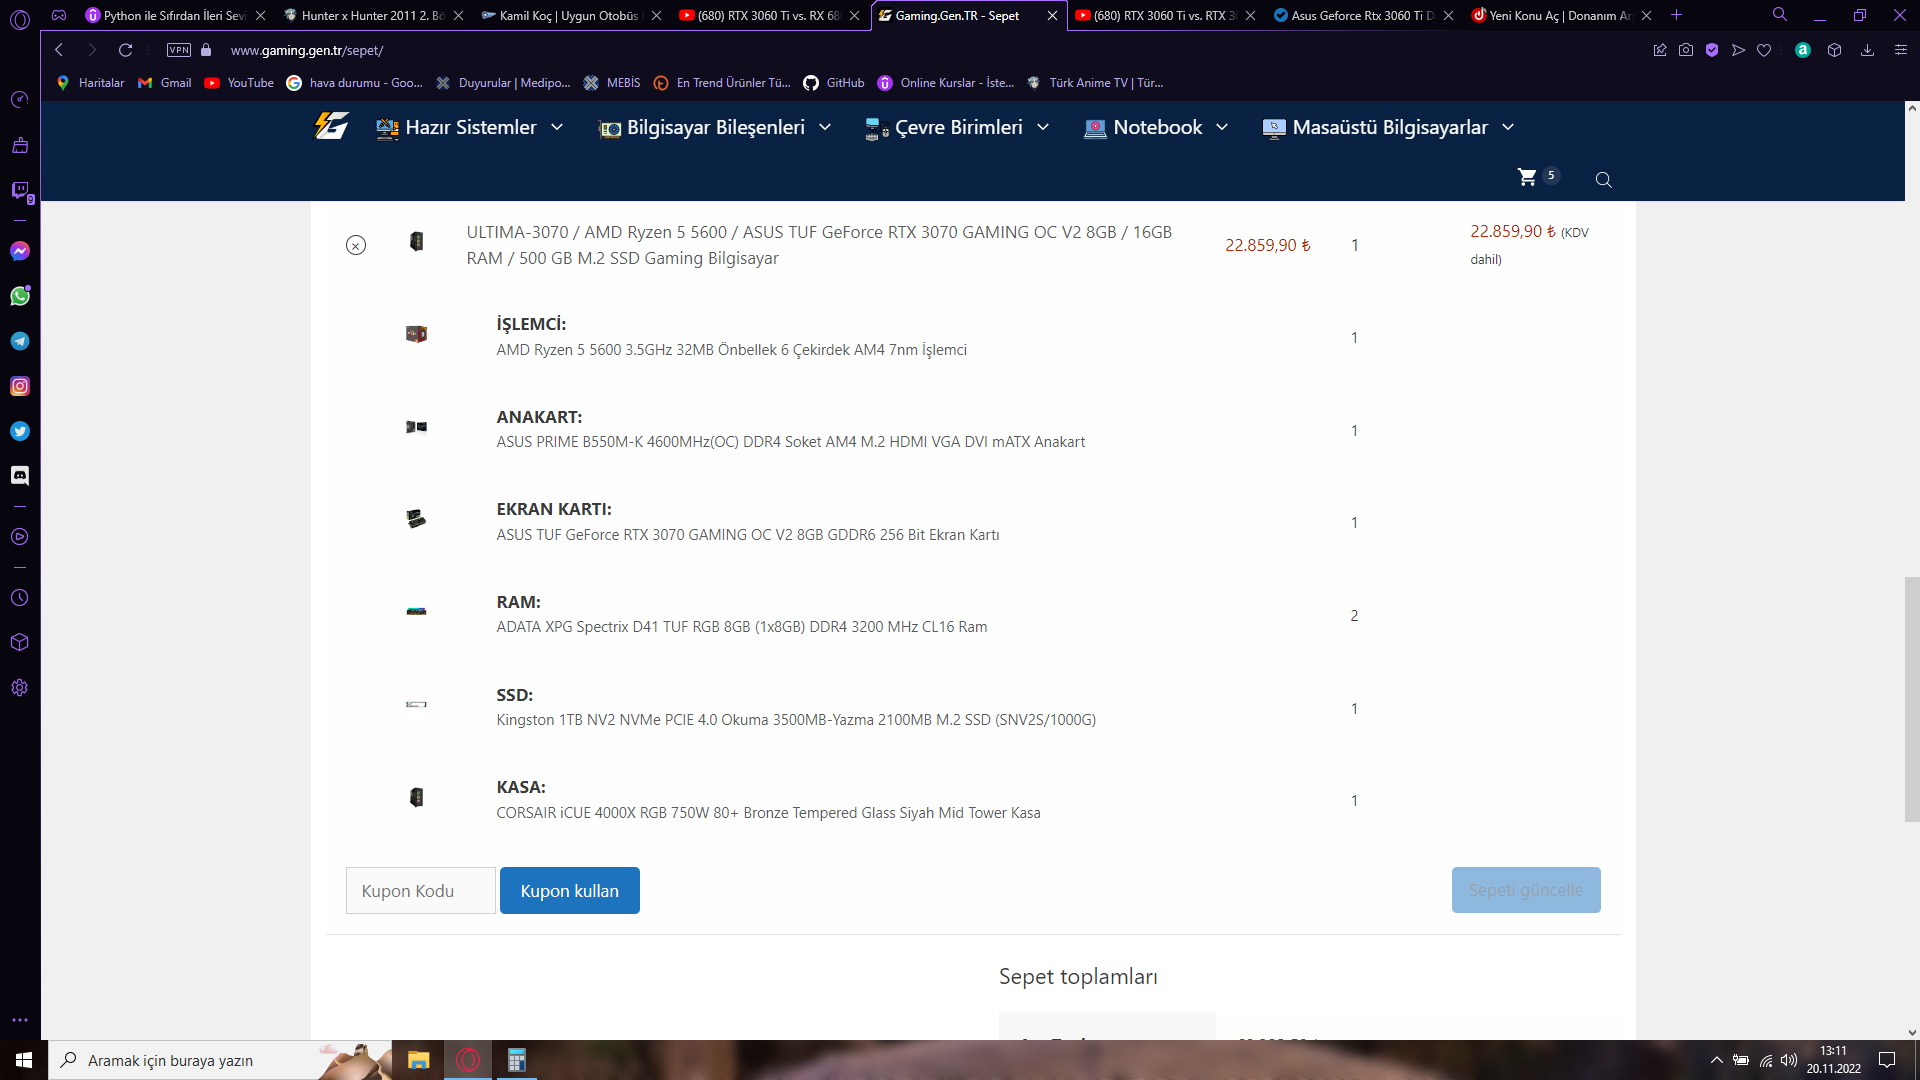Toggle the VPN badge in address bar

tap(179, 50)
